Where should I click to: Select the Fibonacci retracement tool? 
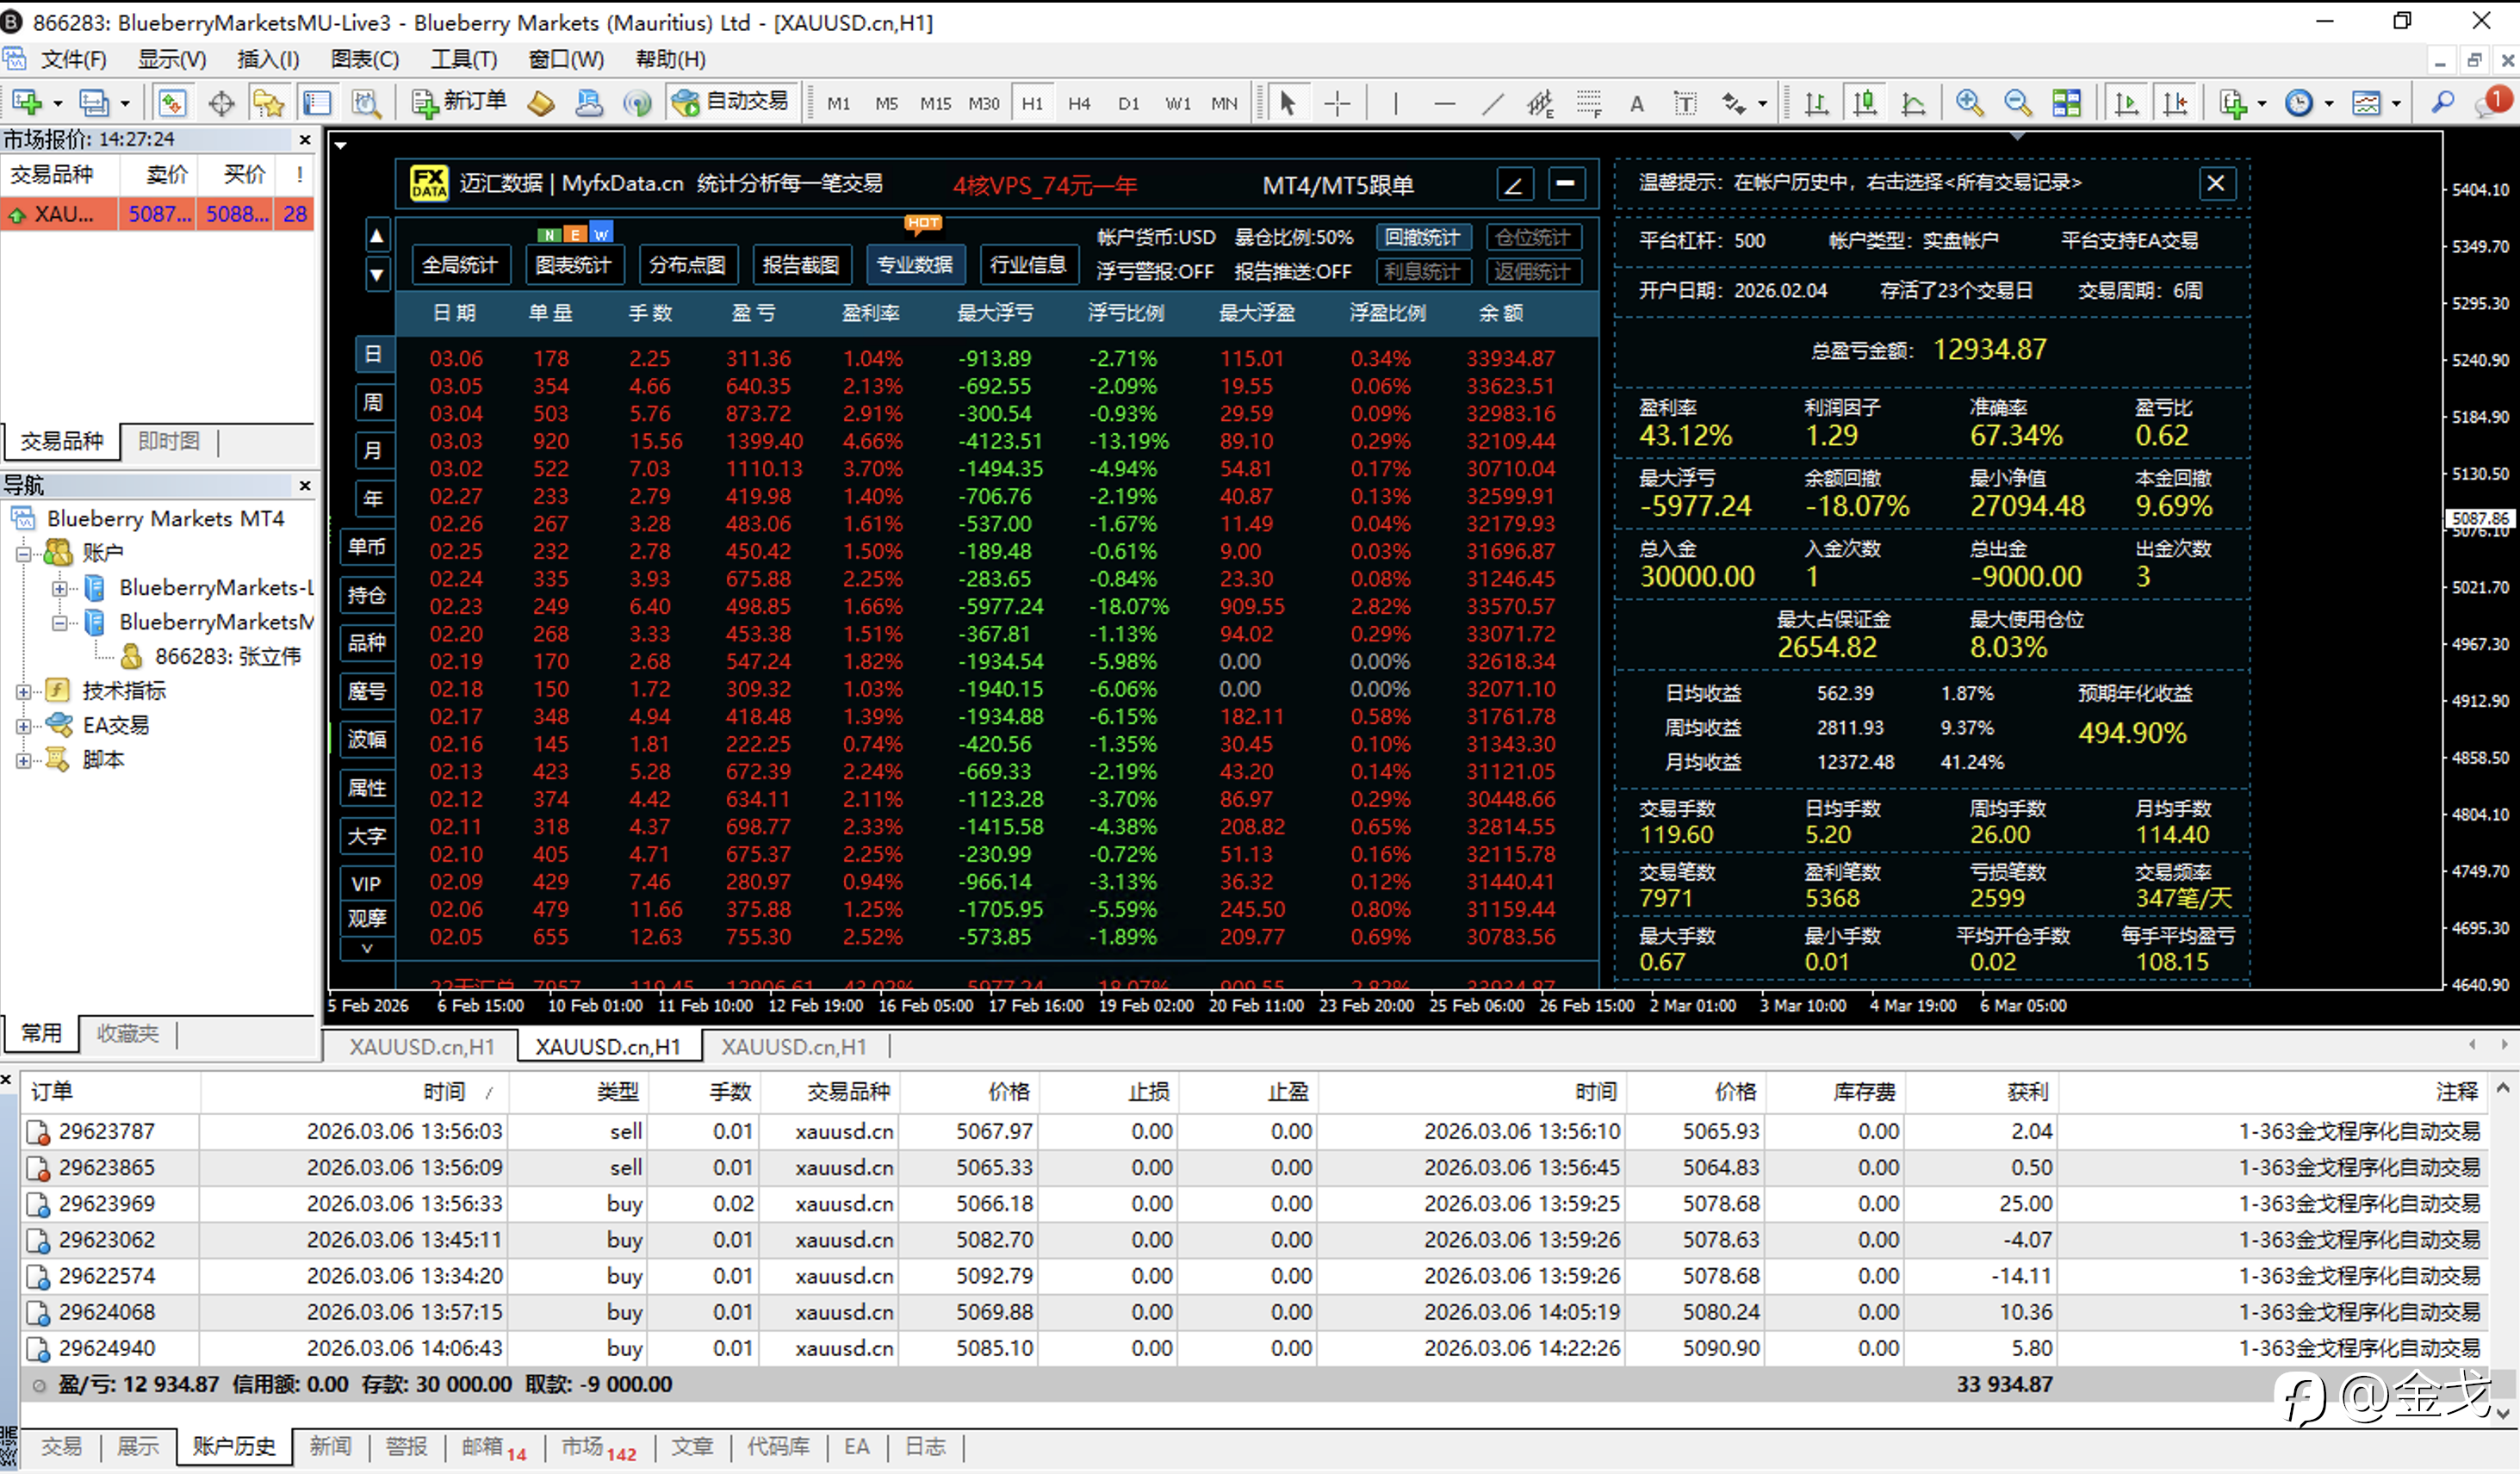1588,103
